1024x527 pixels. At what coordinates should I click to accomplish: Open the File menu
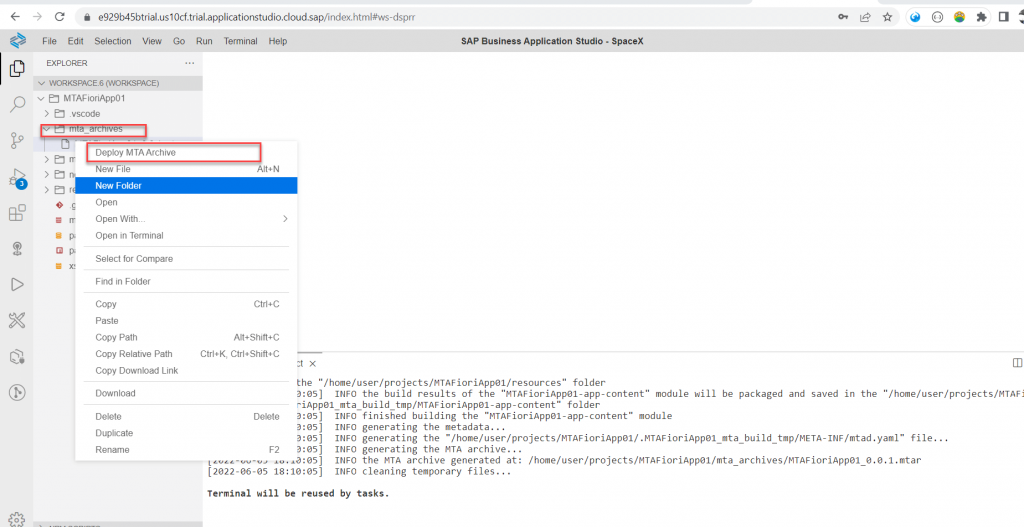tap(49, 40)
